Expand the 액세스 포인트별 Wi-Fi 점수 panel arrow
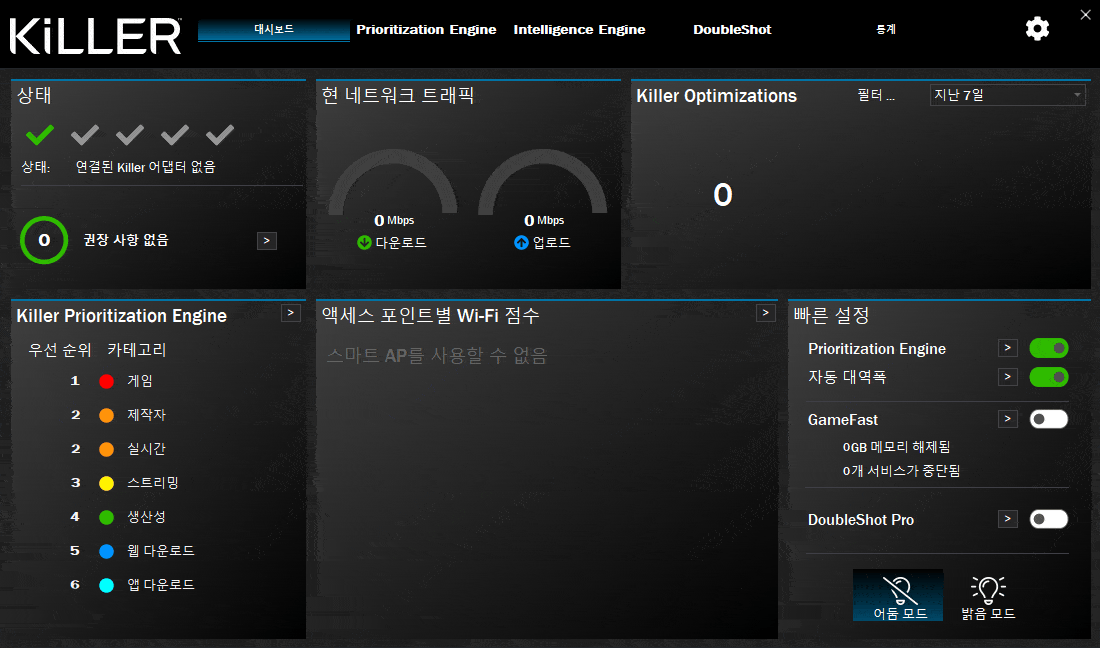 click(x=766, y=313)
